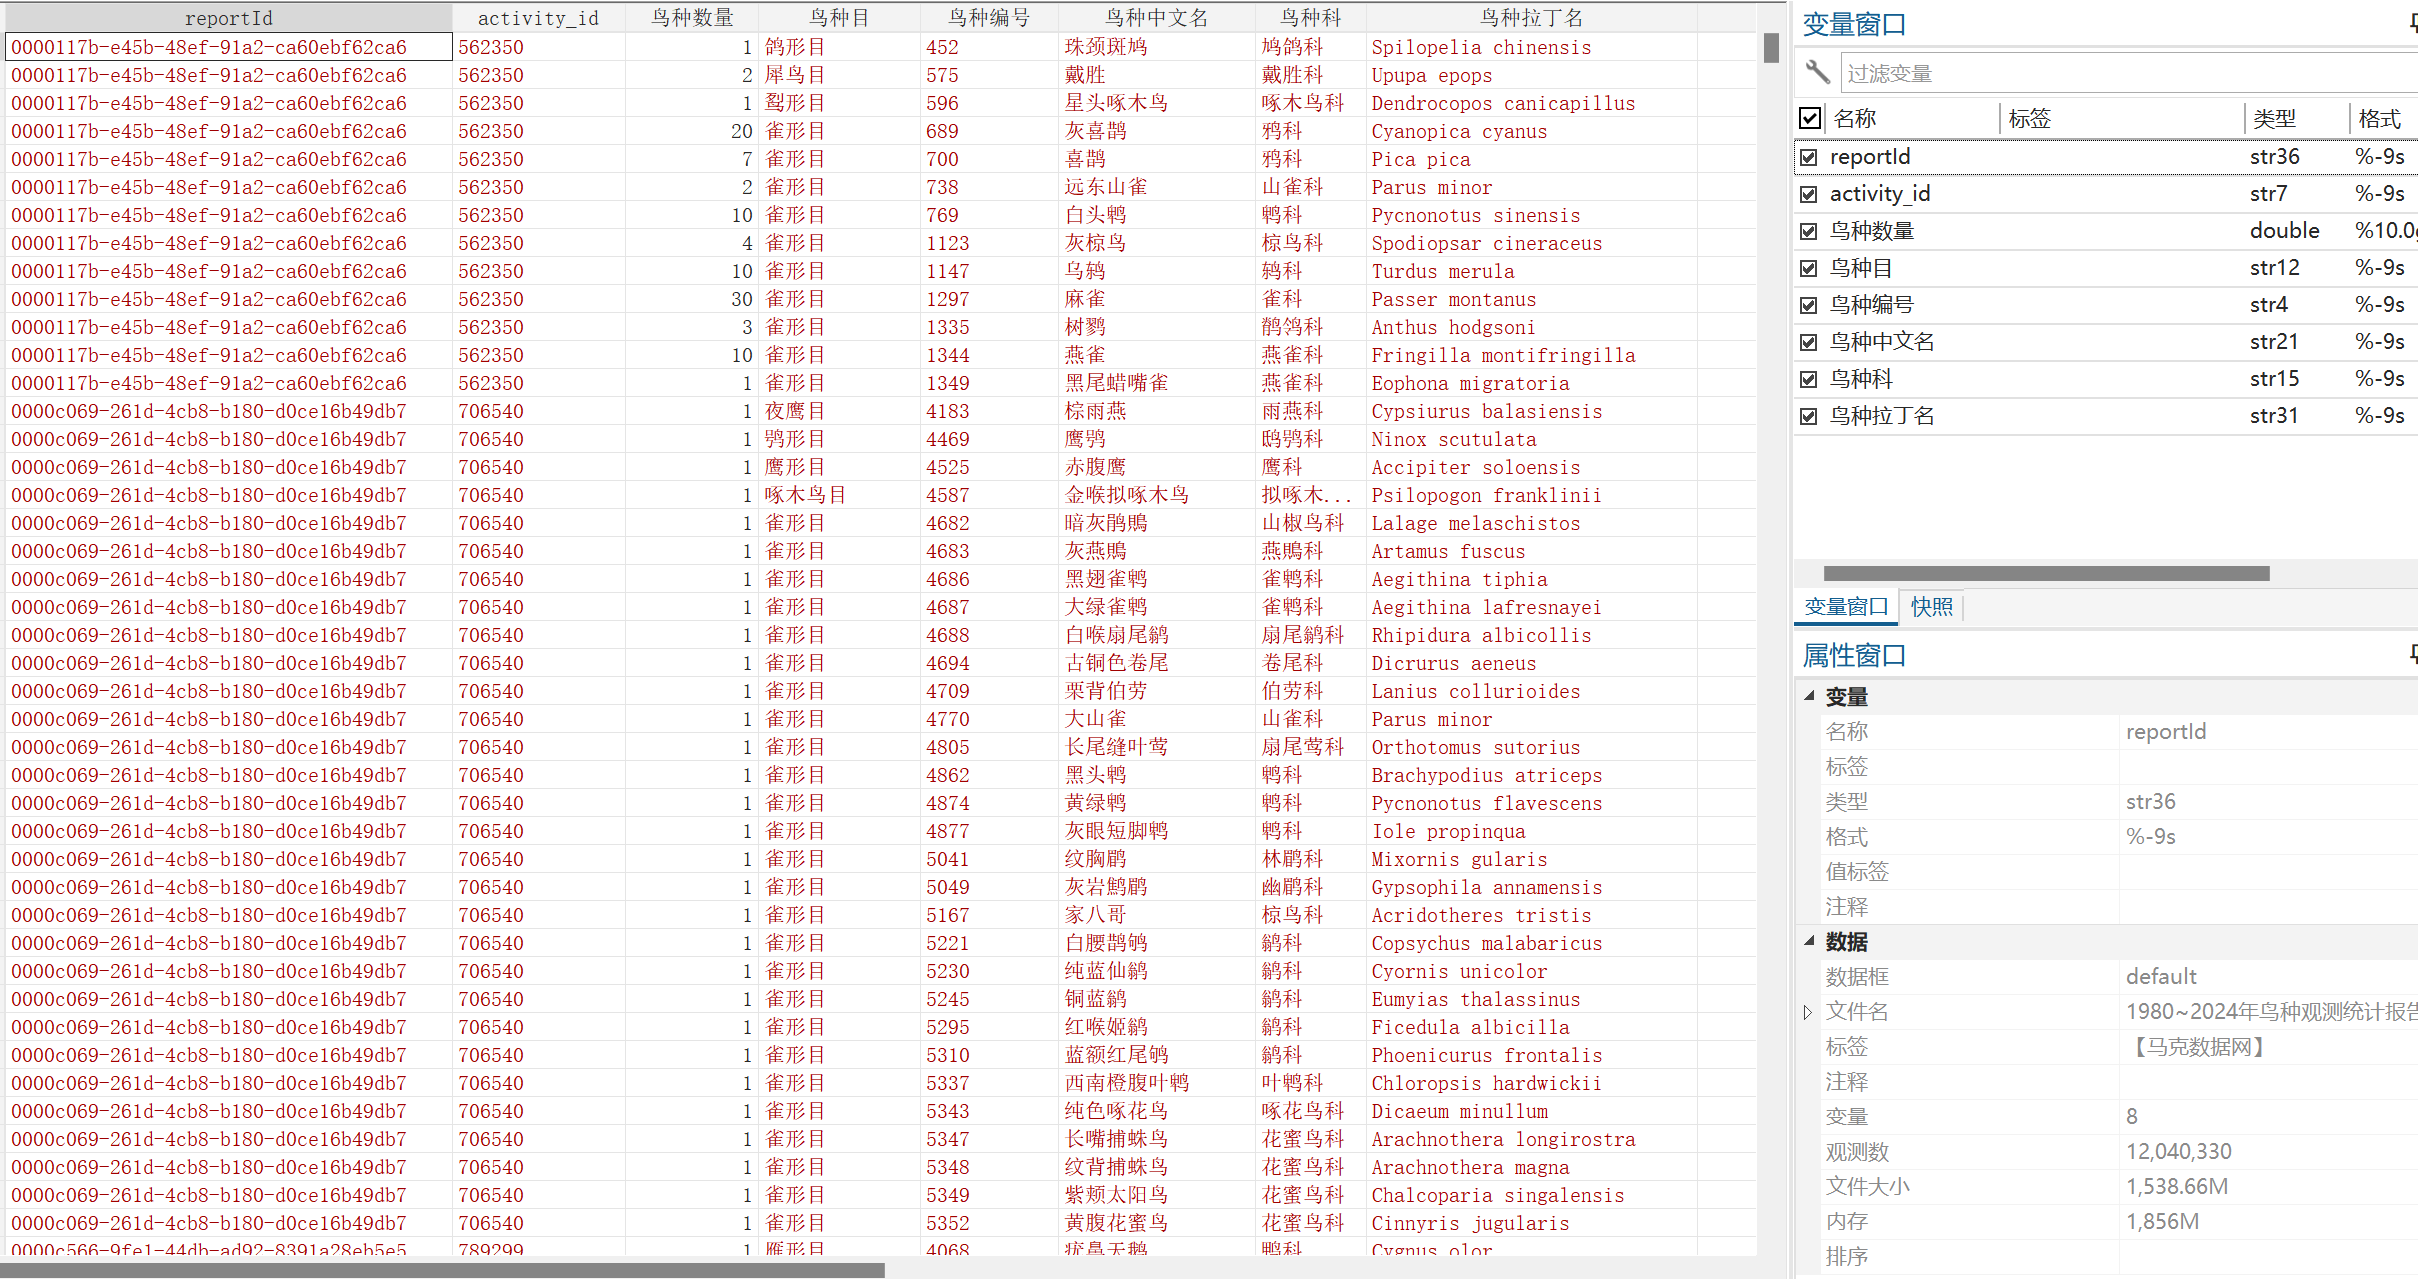Image resolution: width=2418 pixels, height=1279 pixels.
Task: Select the 鸟种中文名 row in variables list
Action: (1882, 342)
